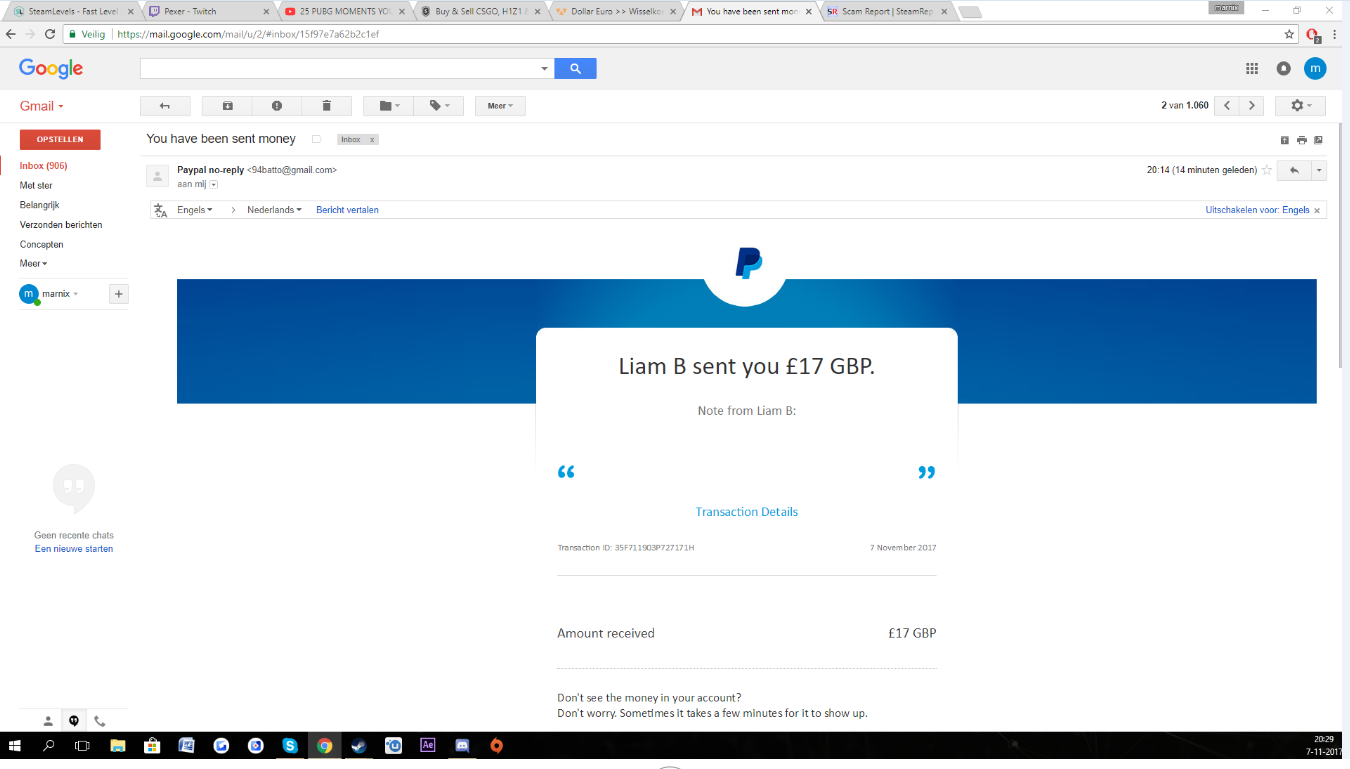Archive this email with the archive icon
The image size is (1350, 769).
coord(227,106)
